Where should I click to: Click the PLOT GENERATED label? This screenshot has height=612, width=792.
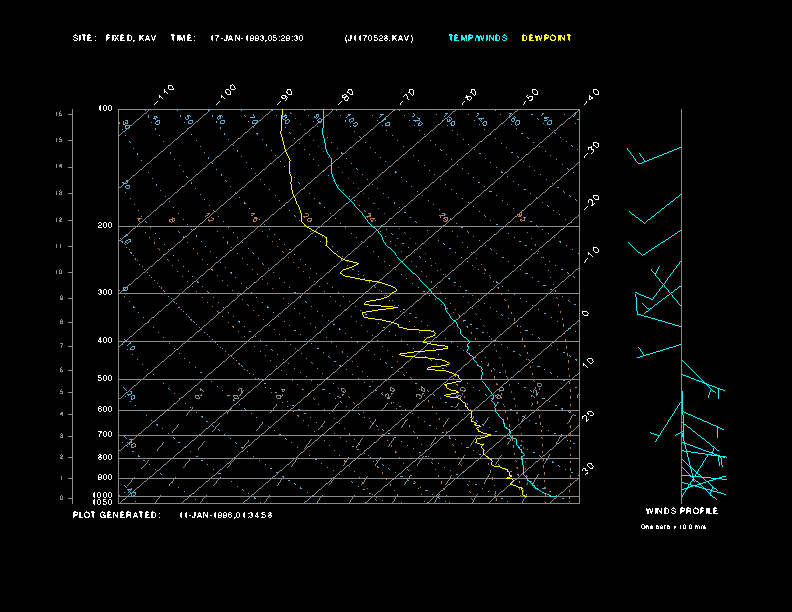[x=116, y=515]
